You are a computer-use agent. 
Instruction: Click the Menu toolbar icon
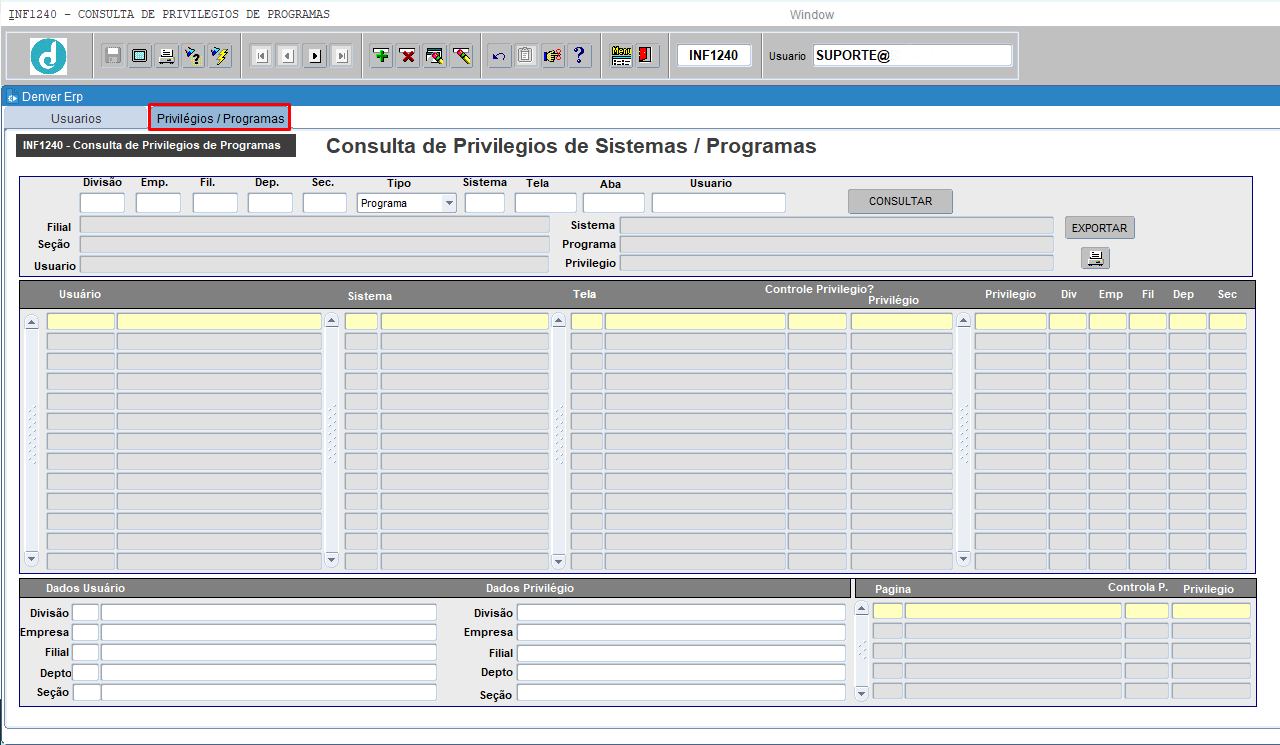pyautogui.click(x=621, y=56)
